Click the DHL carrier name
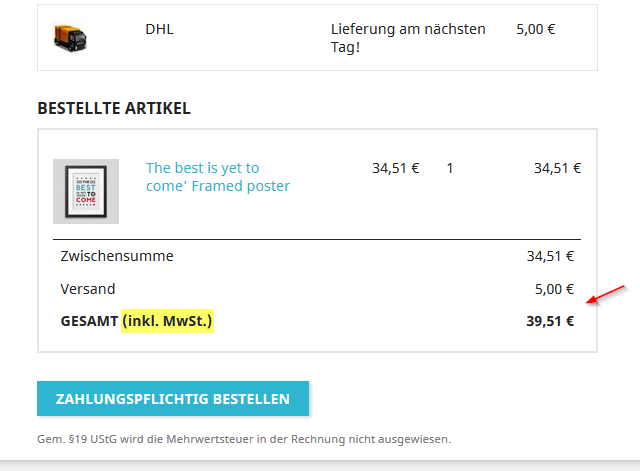 coord(159,29)
